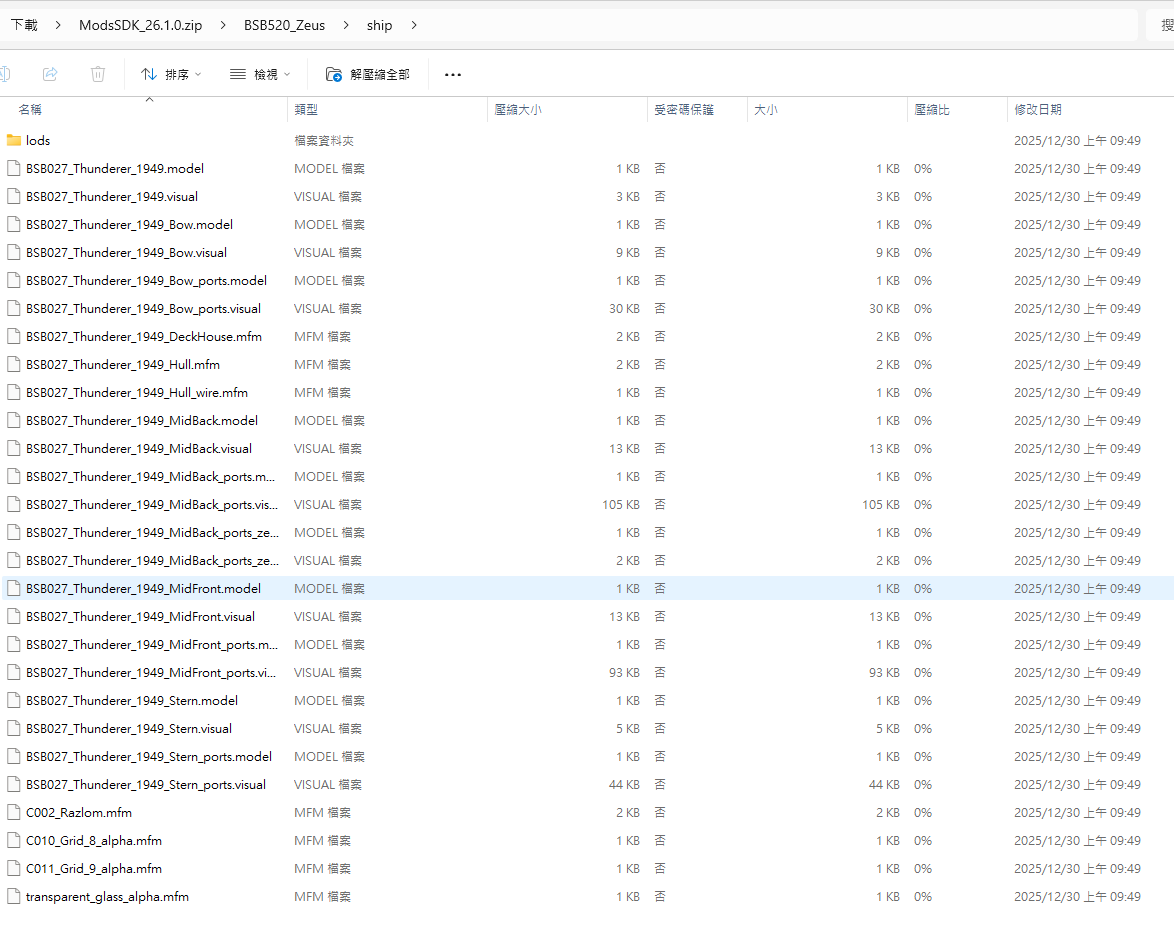1174x936 pixels.
Task: Sort by 修改日期 column header
Action: (1038, 110)
